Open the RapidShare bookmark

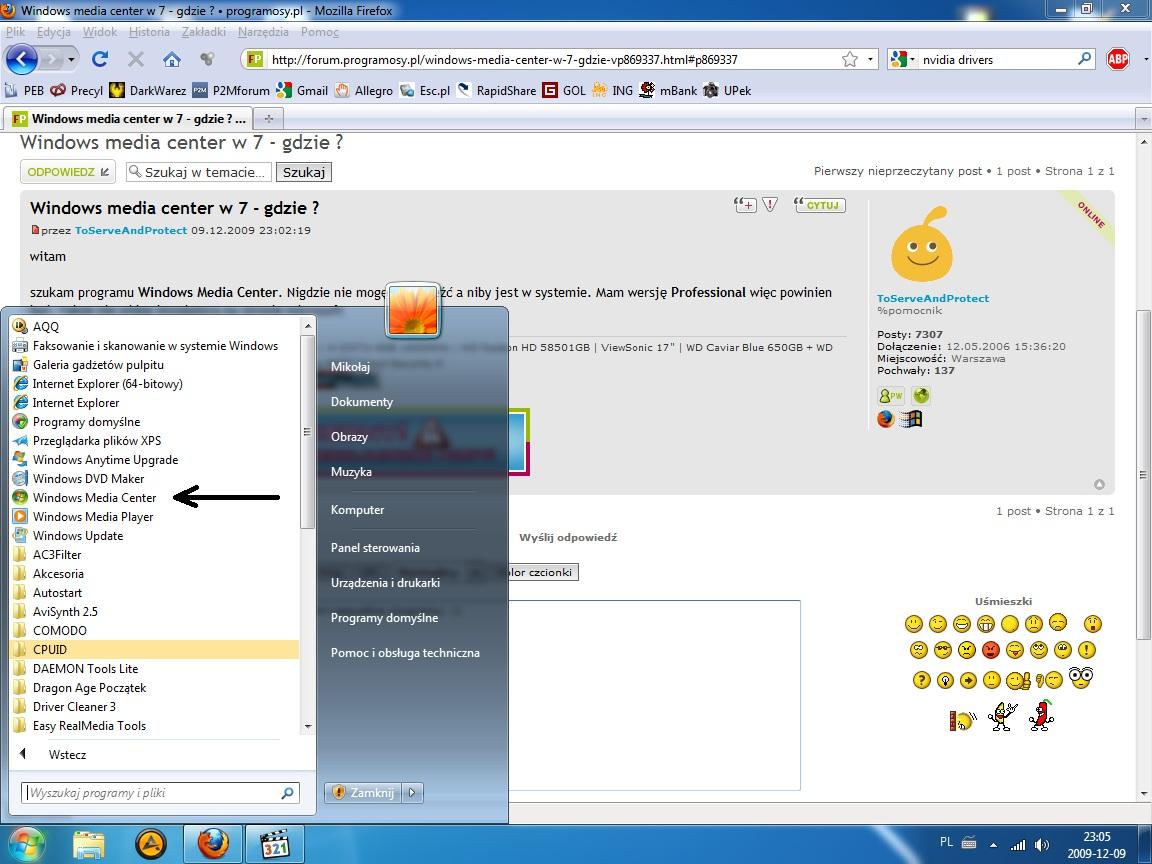click(497, 90)
